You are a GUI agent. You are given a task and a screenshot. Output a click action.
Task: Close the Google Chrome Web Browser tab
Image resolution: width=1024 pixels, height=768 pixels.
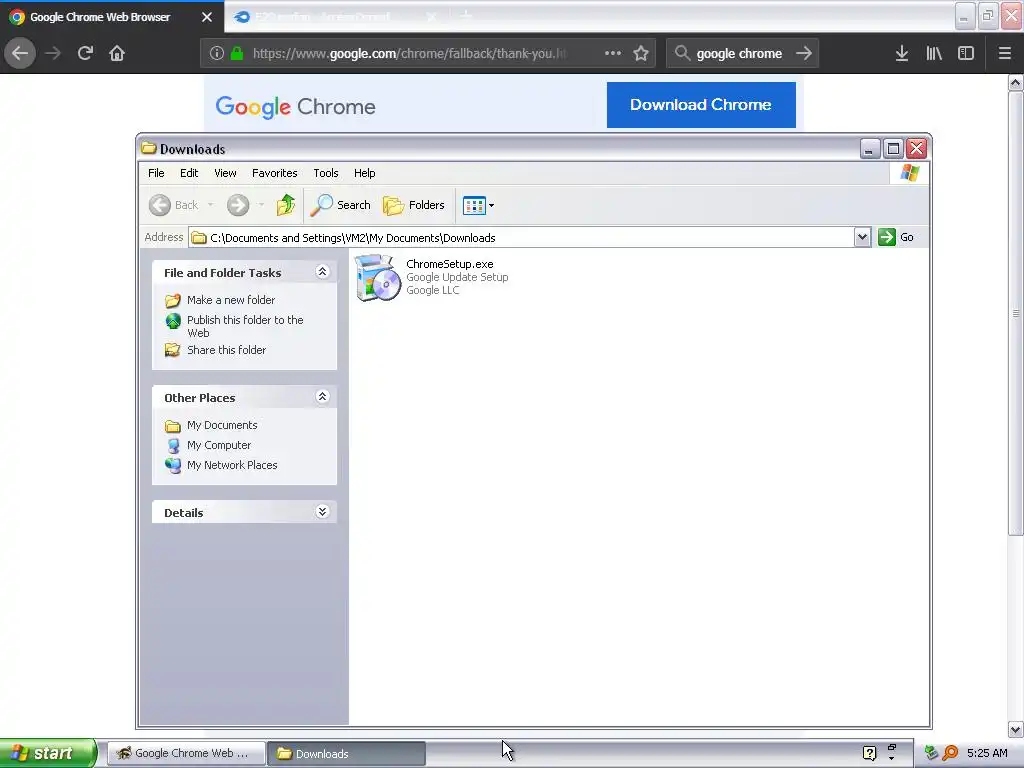pos(207,17)
